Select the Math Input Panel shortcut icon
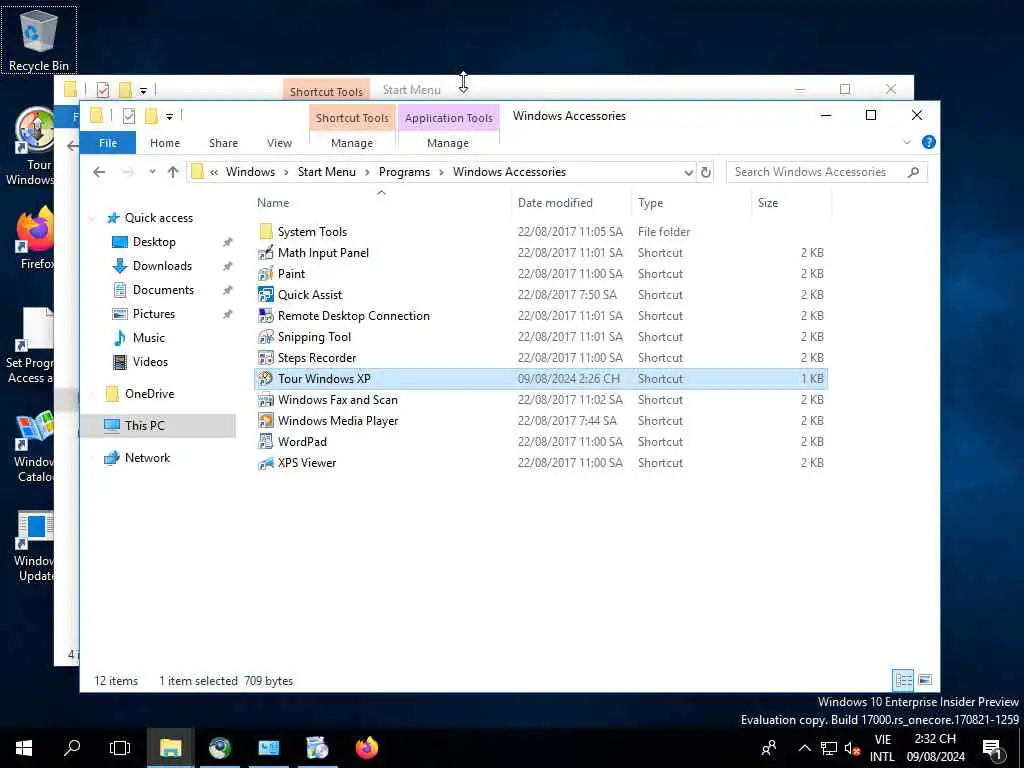This screenshot has width=1024, height=768. [266, 253]
